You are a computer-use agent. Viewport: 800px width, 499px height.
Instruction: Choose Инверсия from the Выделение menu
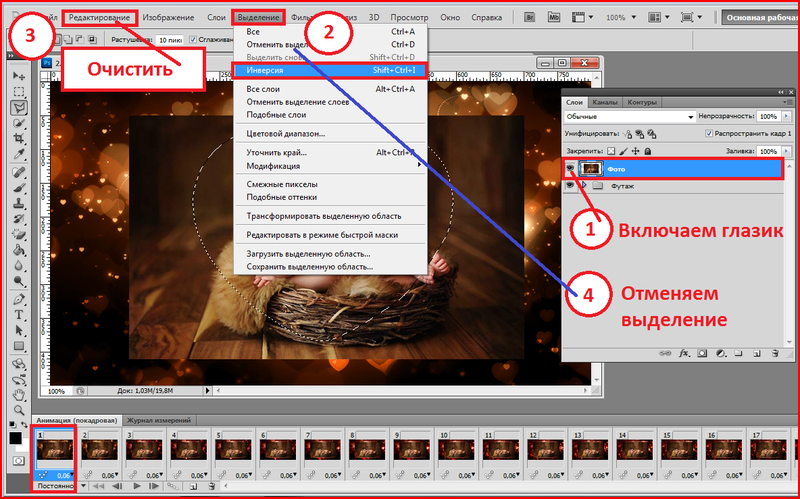(330, 70)
